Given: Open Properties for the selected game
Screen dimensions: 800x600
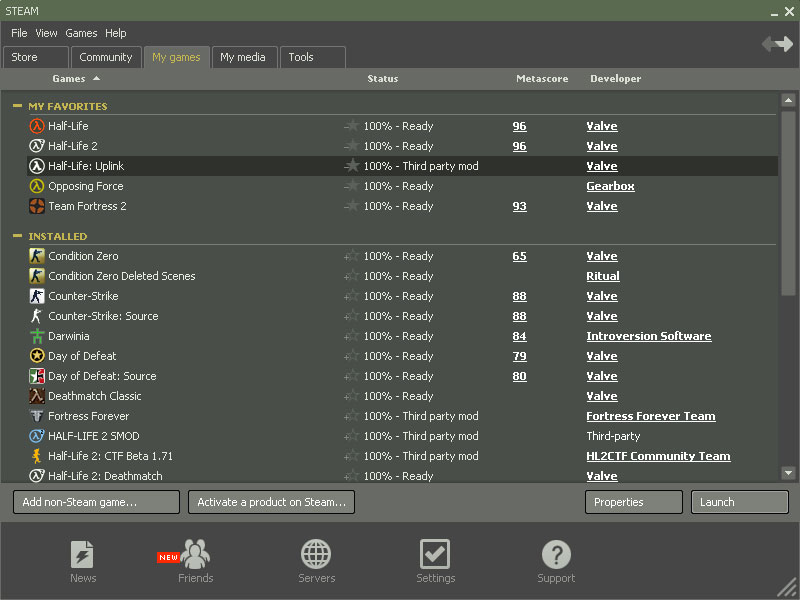Looking at the screenshot, I should point(634,502).
